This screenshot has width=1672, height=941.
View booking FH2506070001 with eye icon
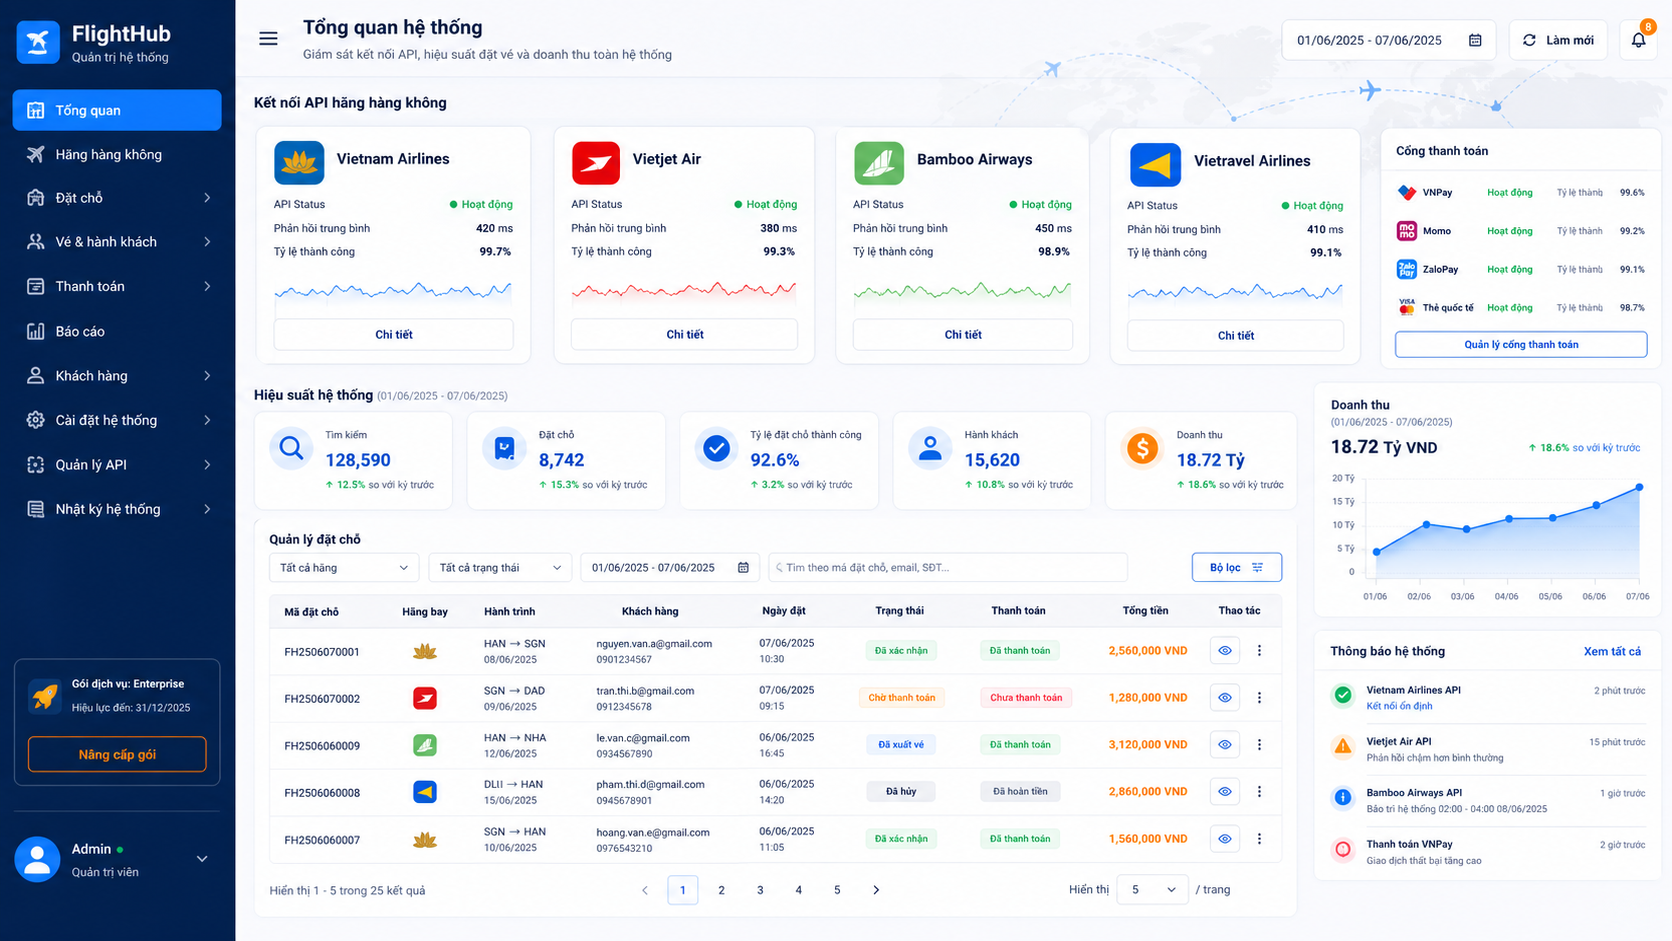1225,651
